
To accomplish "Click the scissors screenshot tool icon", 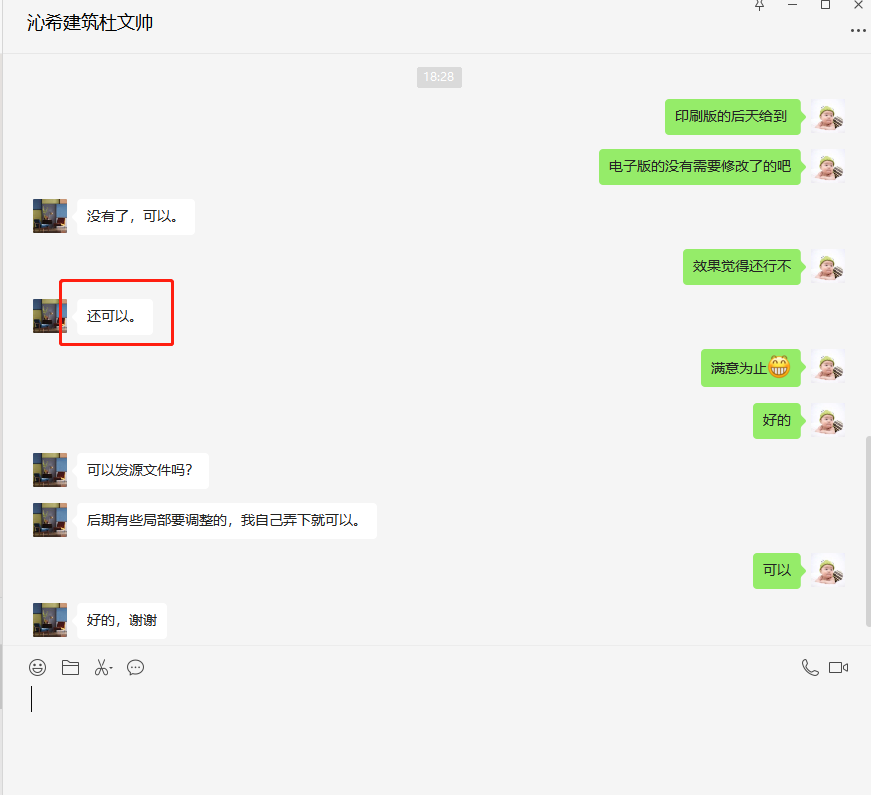I will pos(101,667).
